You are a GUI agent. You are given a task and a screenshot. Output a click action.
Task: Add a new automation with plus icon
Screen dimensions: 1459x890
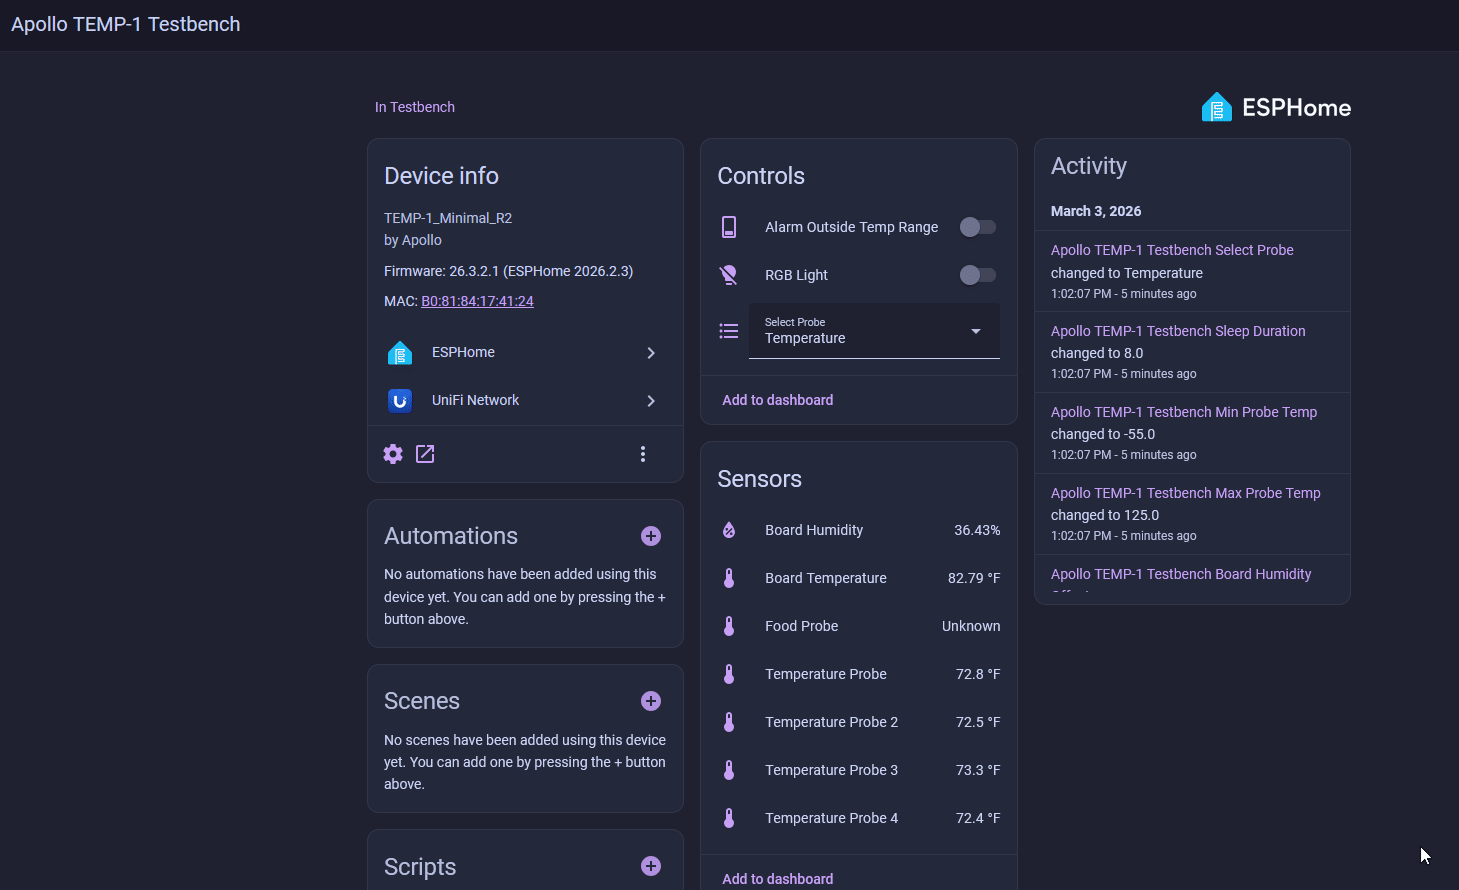(651, 536)
